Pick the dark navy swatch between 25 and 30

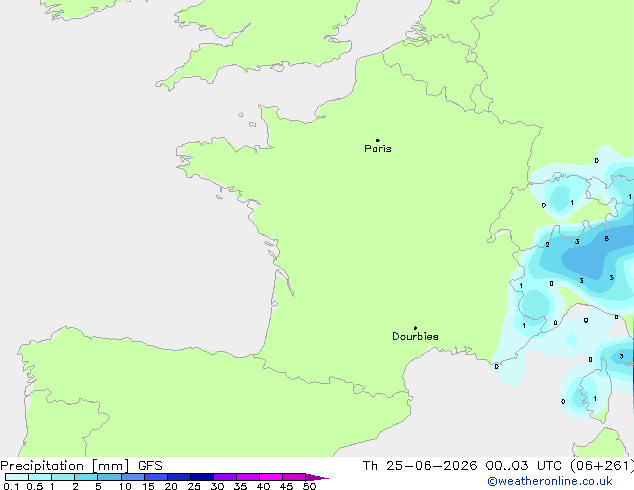click(202, 477)
